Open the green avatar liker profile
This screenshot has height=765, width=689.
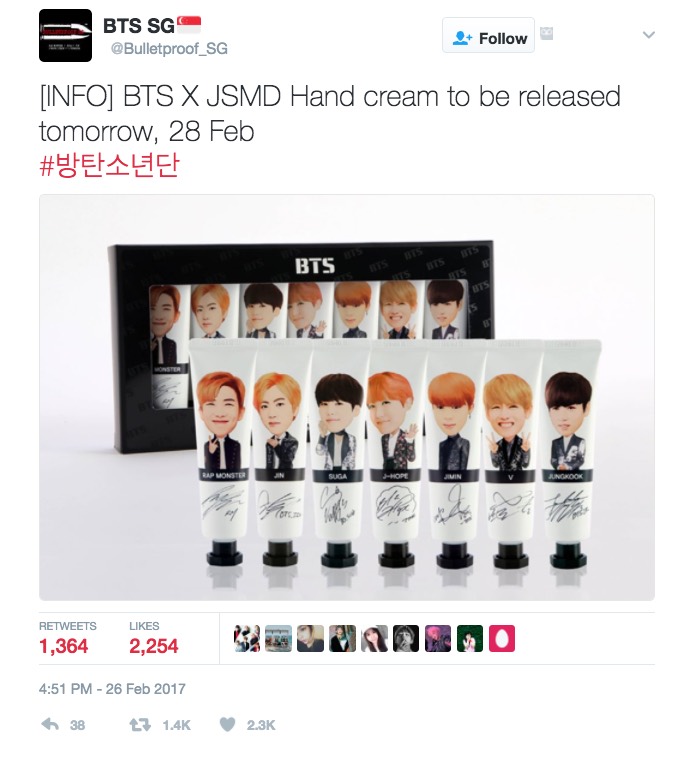point(470,638)
